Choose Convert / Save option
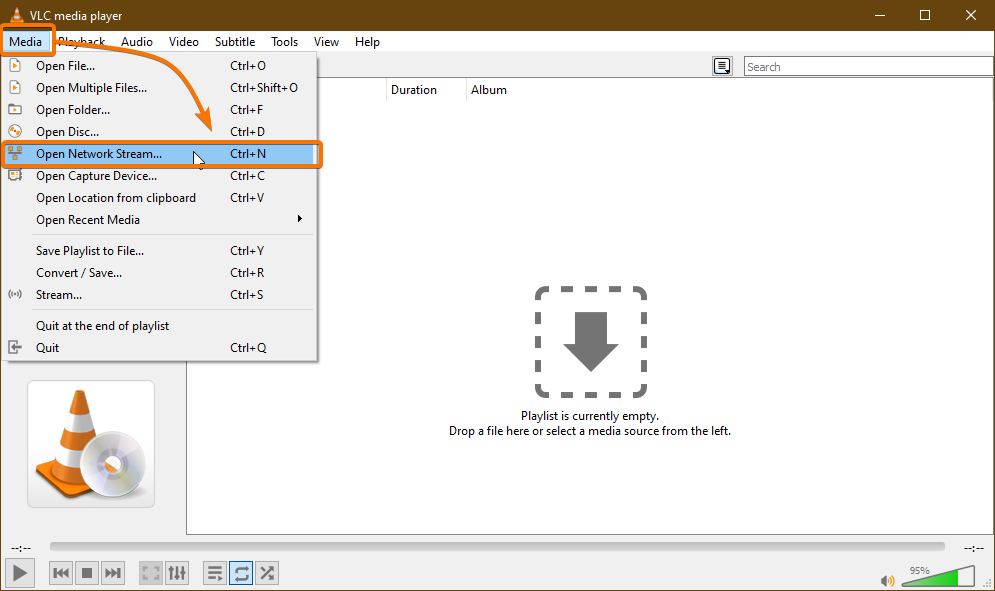 79,273
